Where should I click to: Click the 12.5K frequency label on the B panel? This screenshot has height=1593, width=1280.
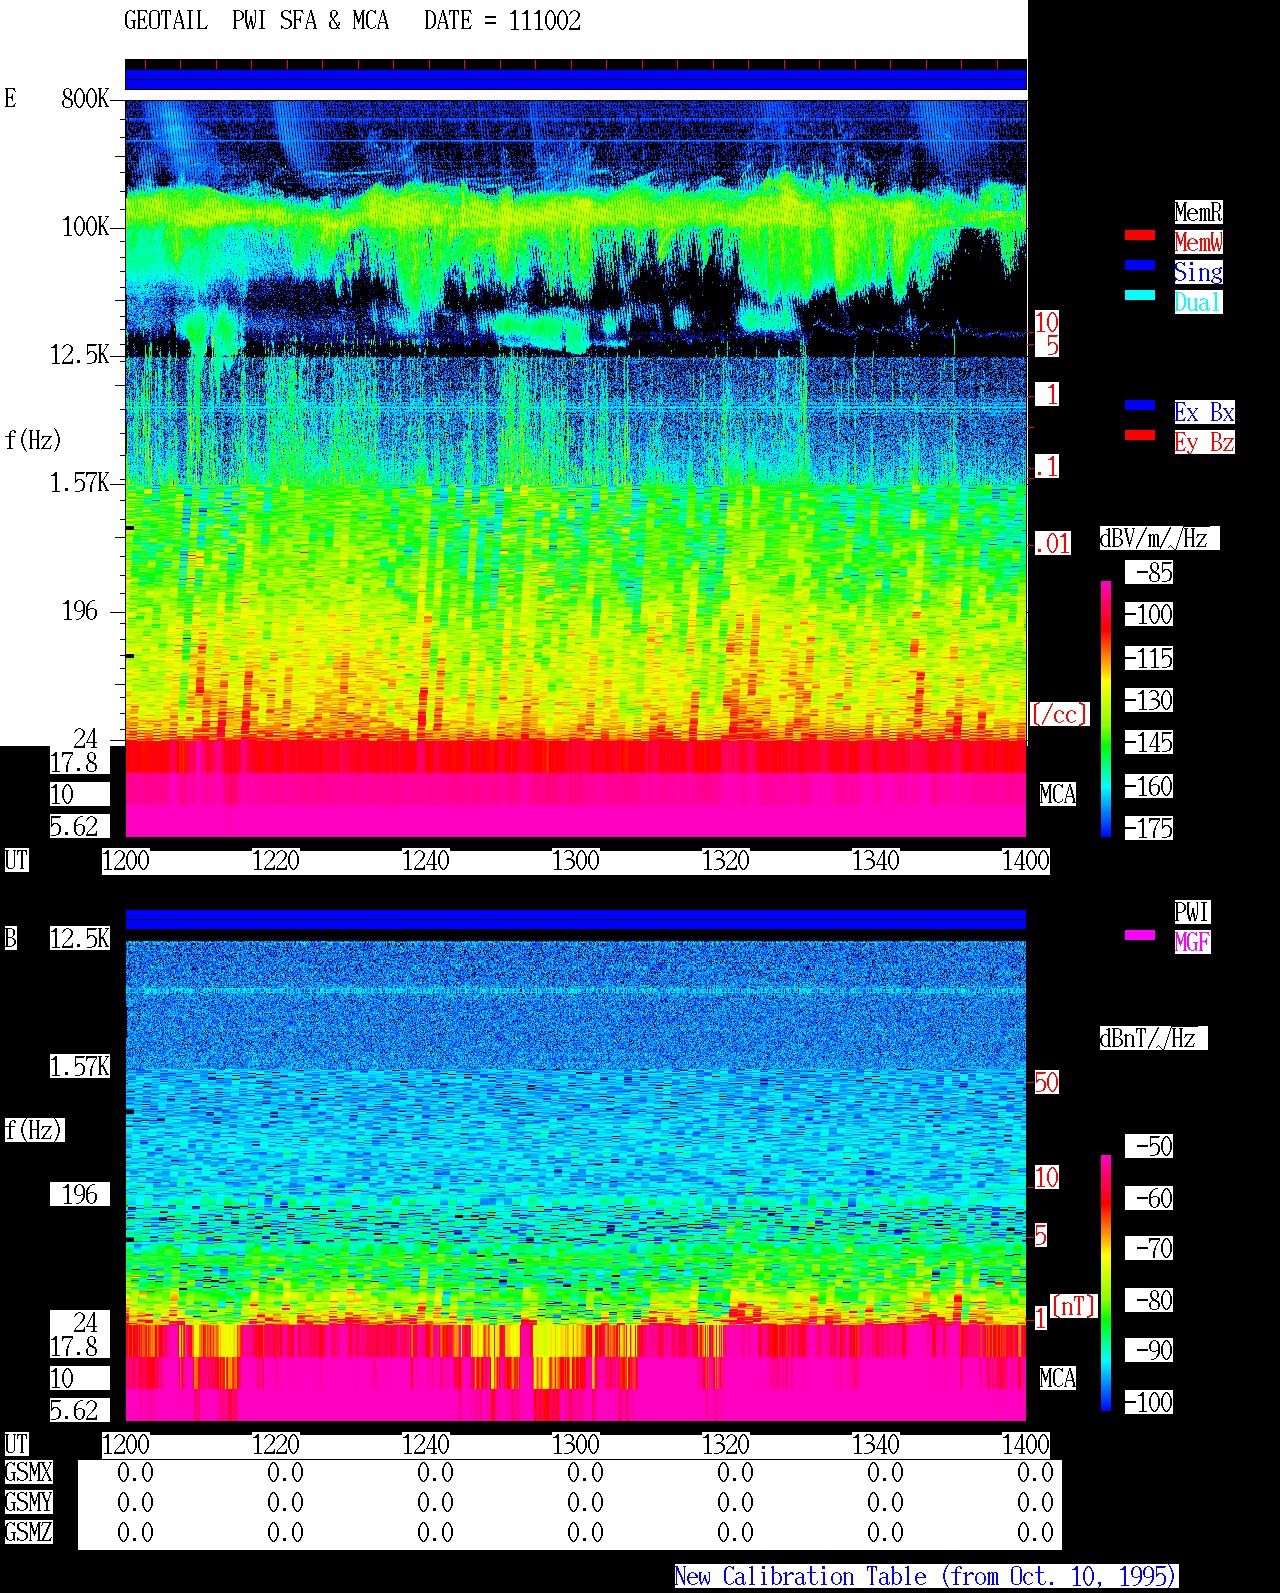(x=80, y=939)
